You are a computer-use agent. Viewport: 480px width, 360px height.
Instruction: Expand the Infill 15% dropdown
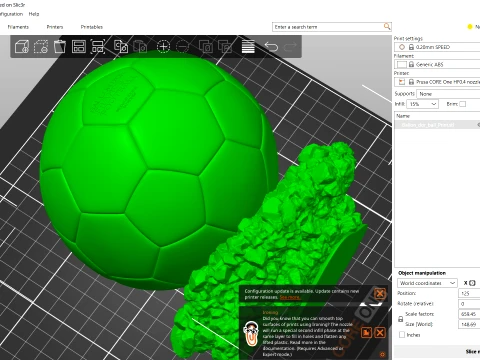422,104
